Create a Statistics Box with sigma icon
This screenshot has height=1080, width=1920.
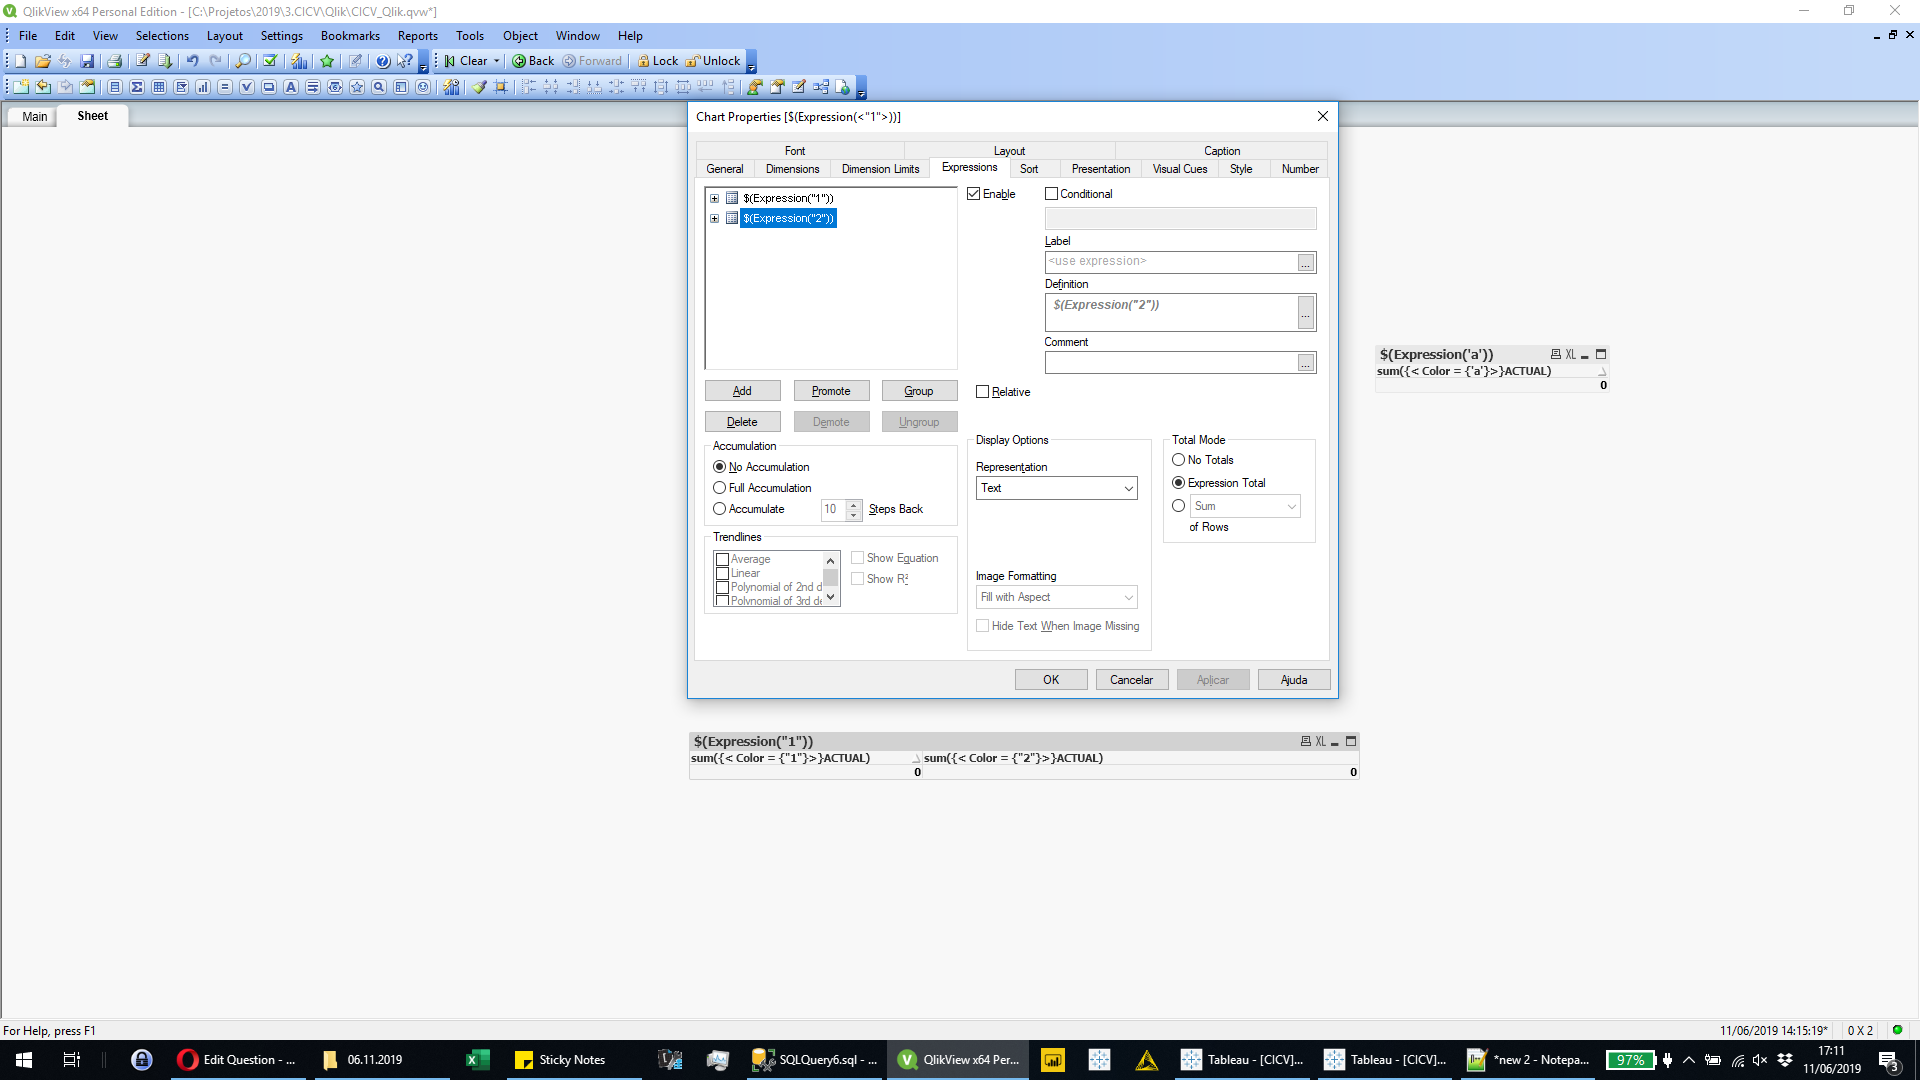(137, 87)
